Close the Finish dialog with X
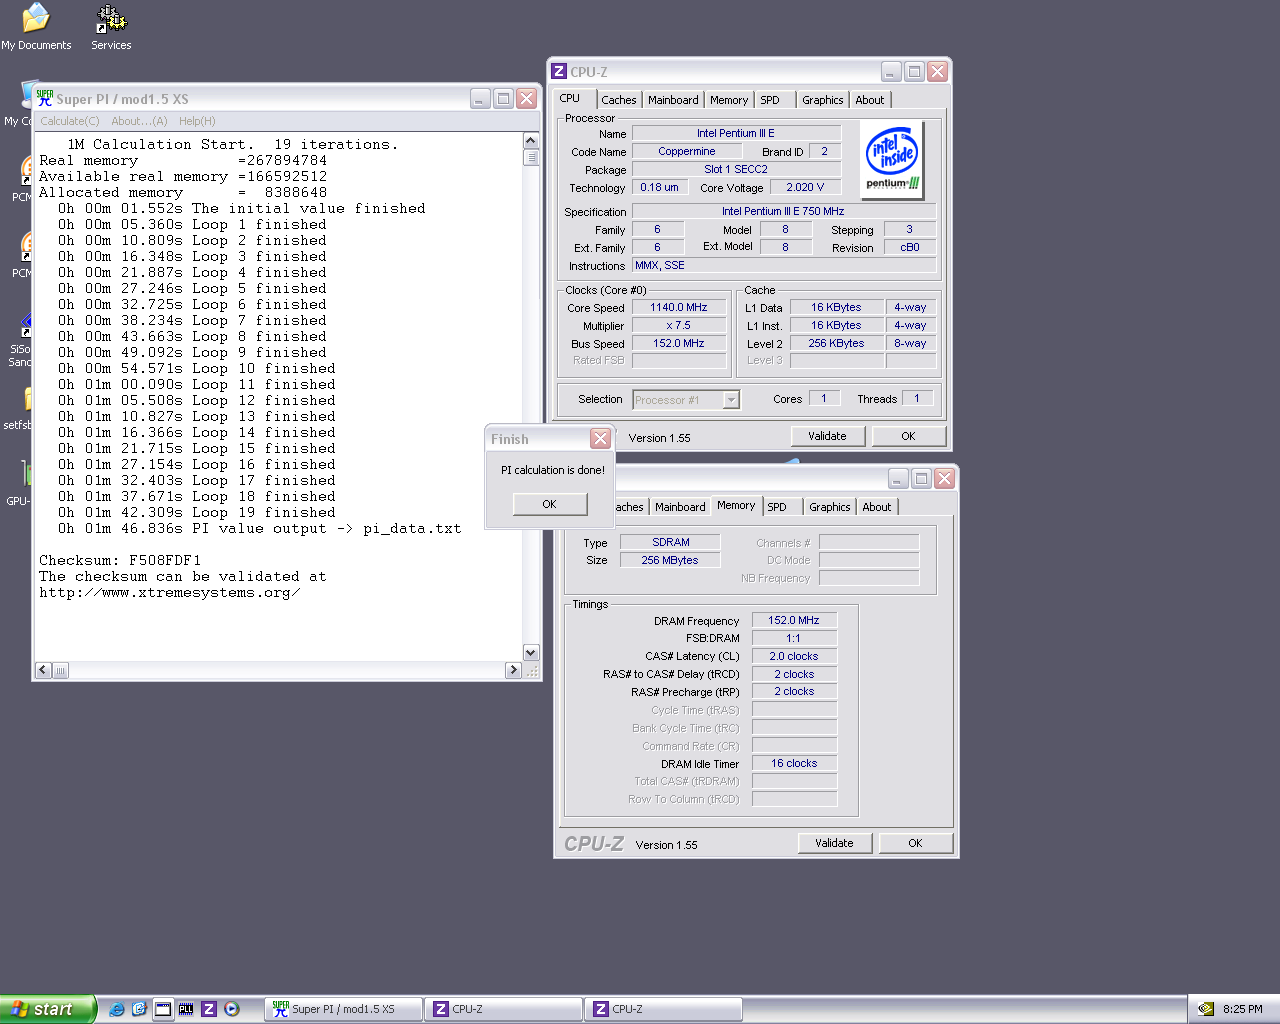 pyautogui.click(x=600, y=438)
